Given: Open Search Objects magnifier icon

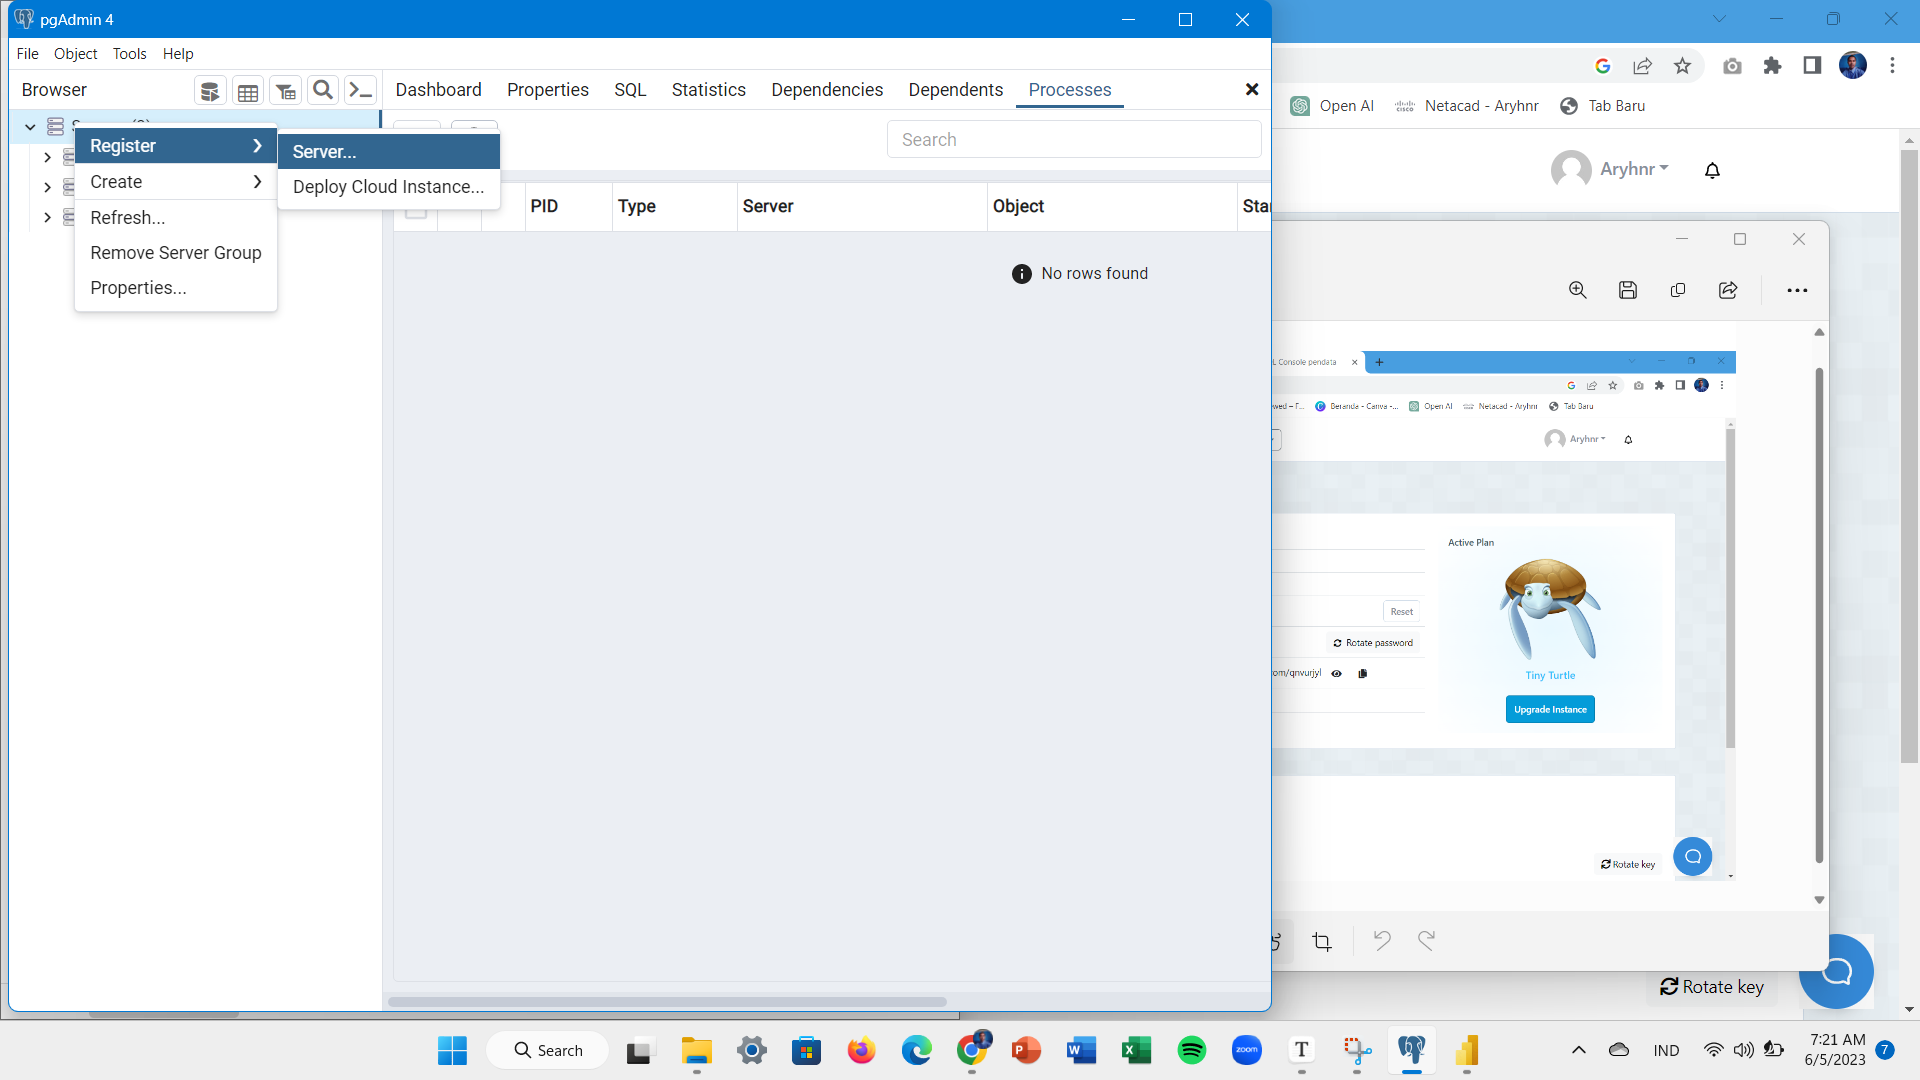Looking at the screenshot, I should point(322,90).
